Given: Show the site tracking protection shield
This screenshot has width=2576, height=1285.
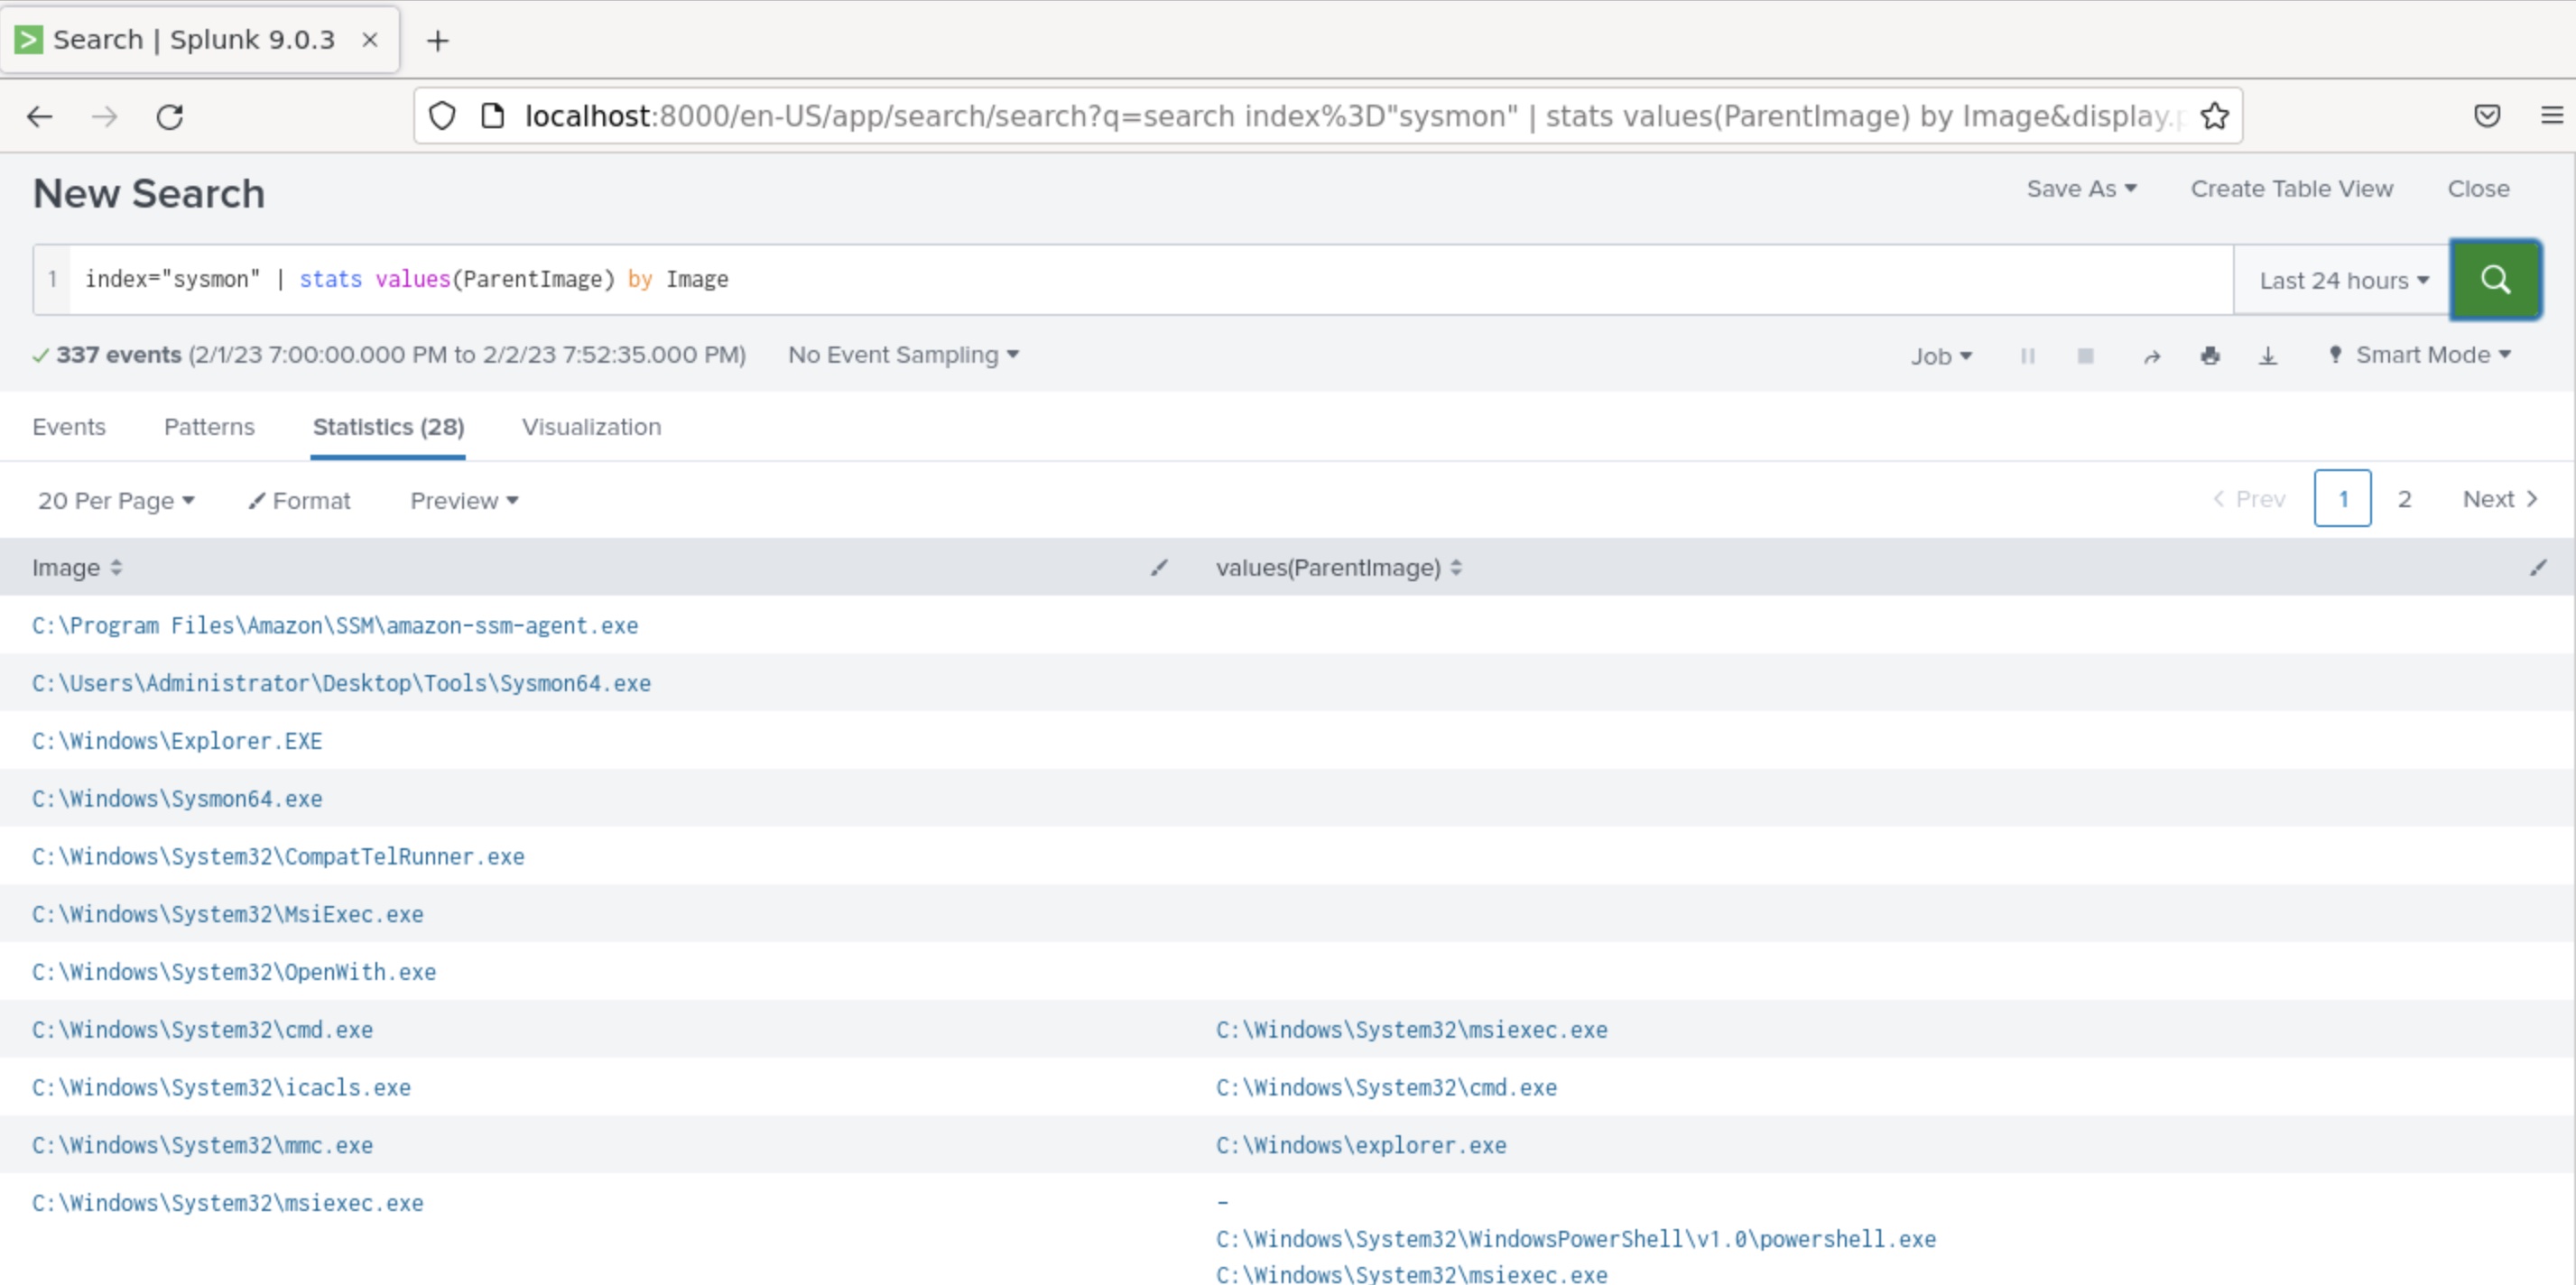Looking at the screenshot, I should coord(442,117).
